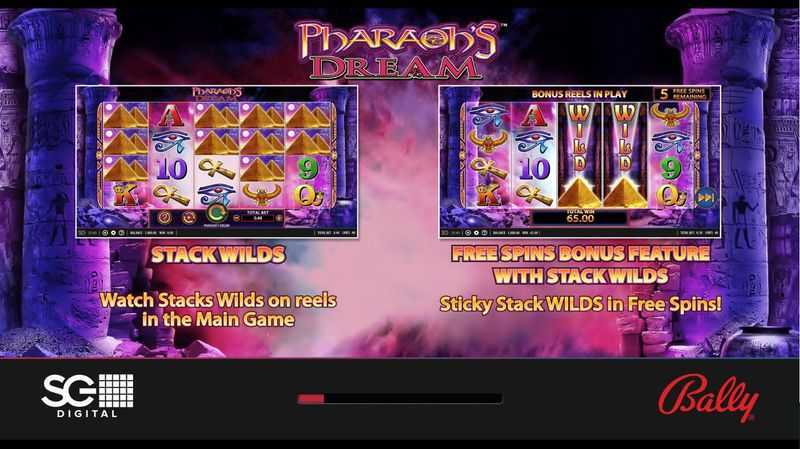Click the SG Digital logo
The width and height of the screenshot is (800, 449).
(87, 395)
